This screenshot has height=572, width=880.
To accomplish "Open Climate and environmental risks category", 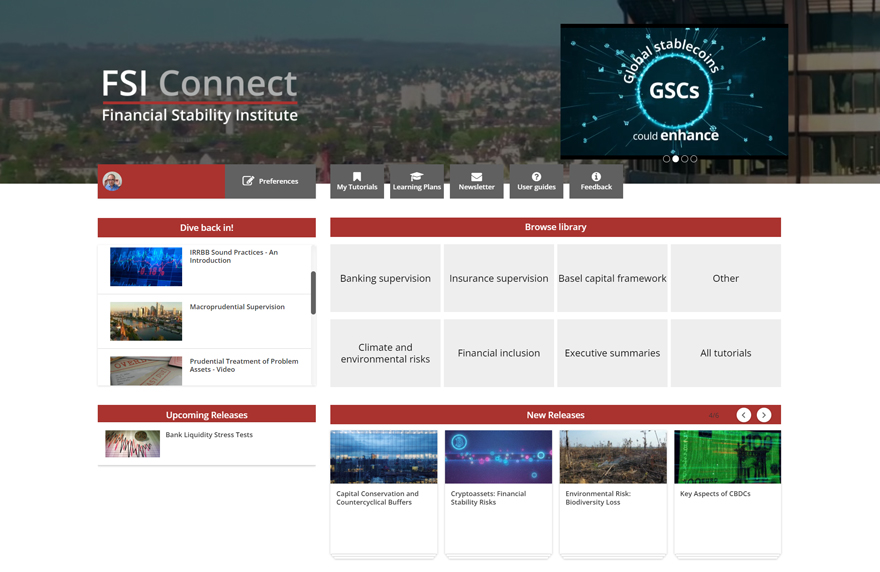I will tap(385, 353).
